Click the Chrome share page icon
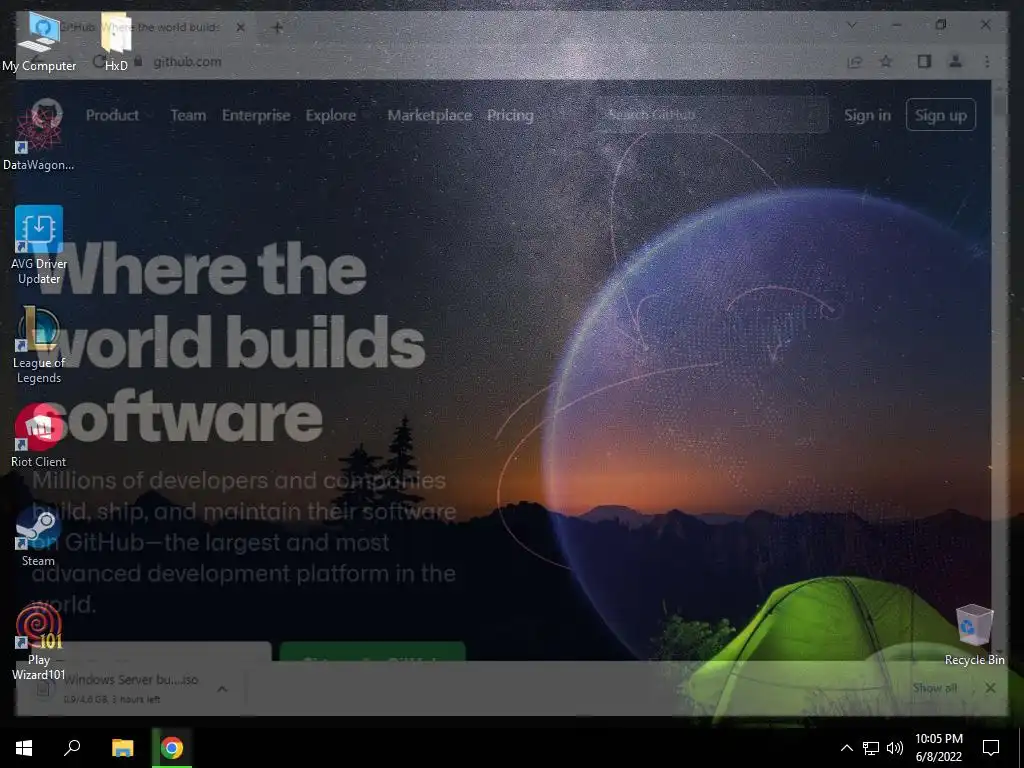The image size is (1024, 768). click(854, 62)
